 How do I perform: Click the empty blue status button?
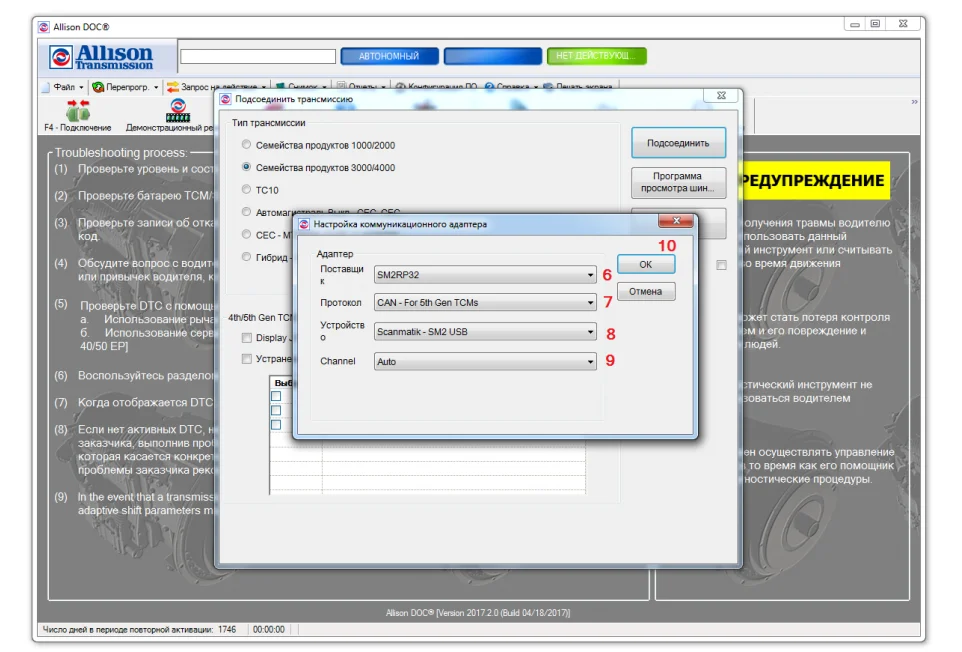[493, 56]
